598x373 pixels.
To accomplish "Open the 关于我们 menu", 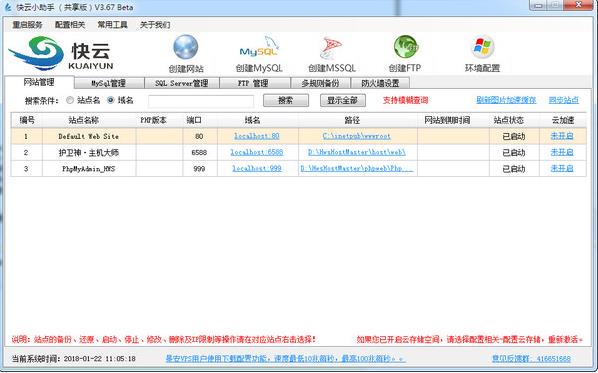I will click(155, 25).
